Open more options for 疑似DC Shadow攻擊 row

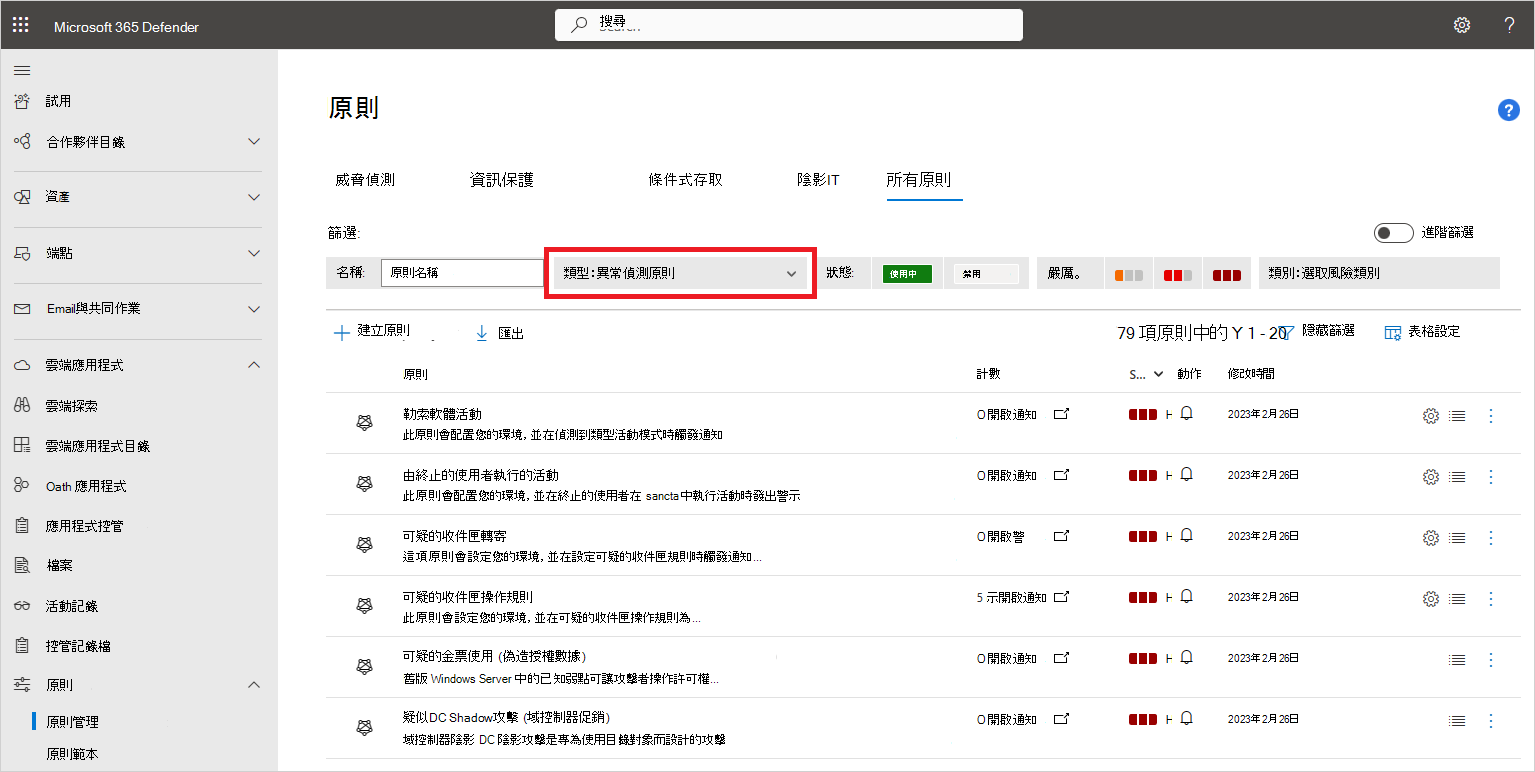1491,721
